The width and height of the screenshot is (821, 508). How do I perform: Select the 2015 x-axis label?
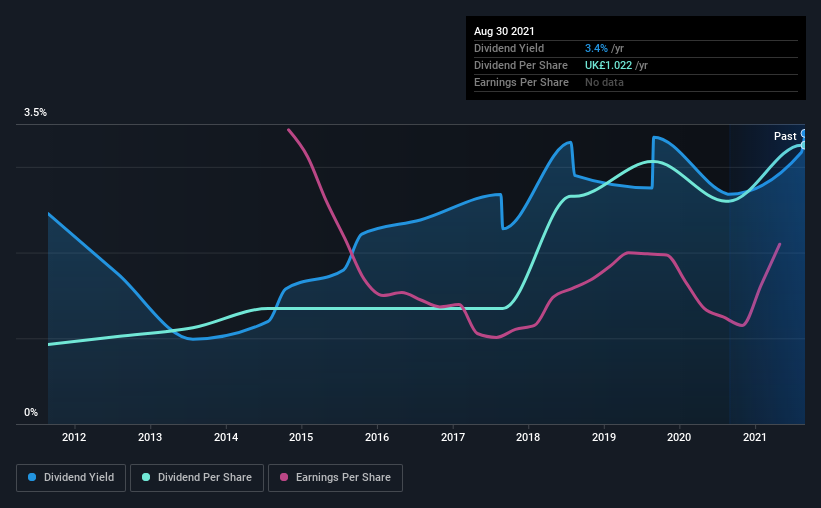tap(301, 437)
